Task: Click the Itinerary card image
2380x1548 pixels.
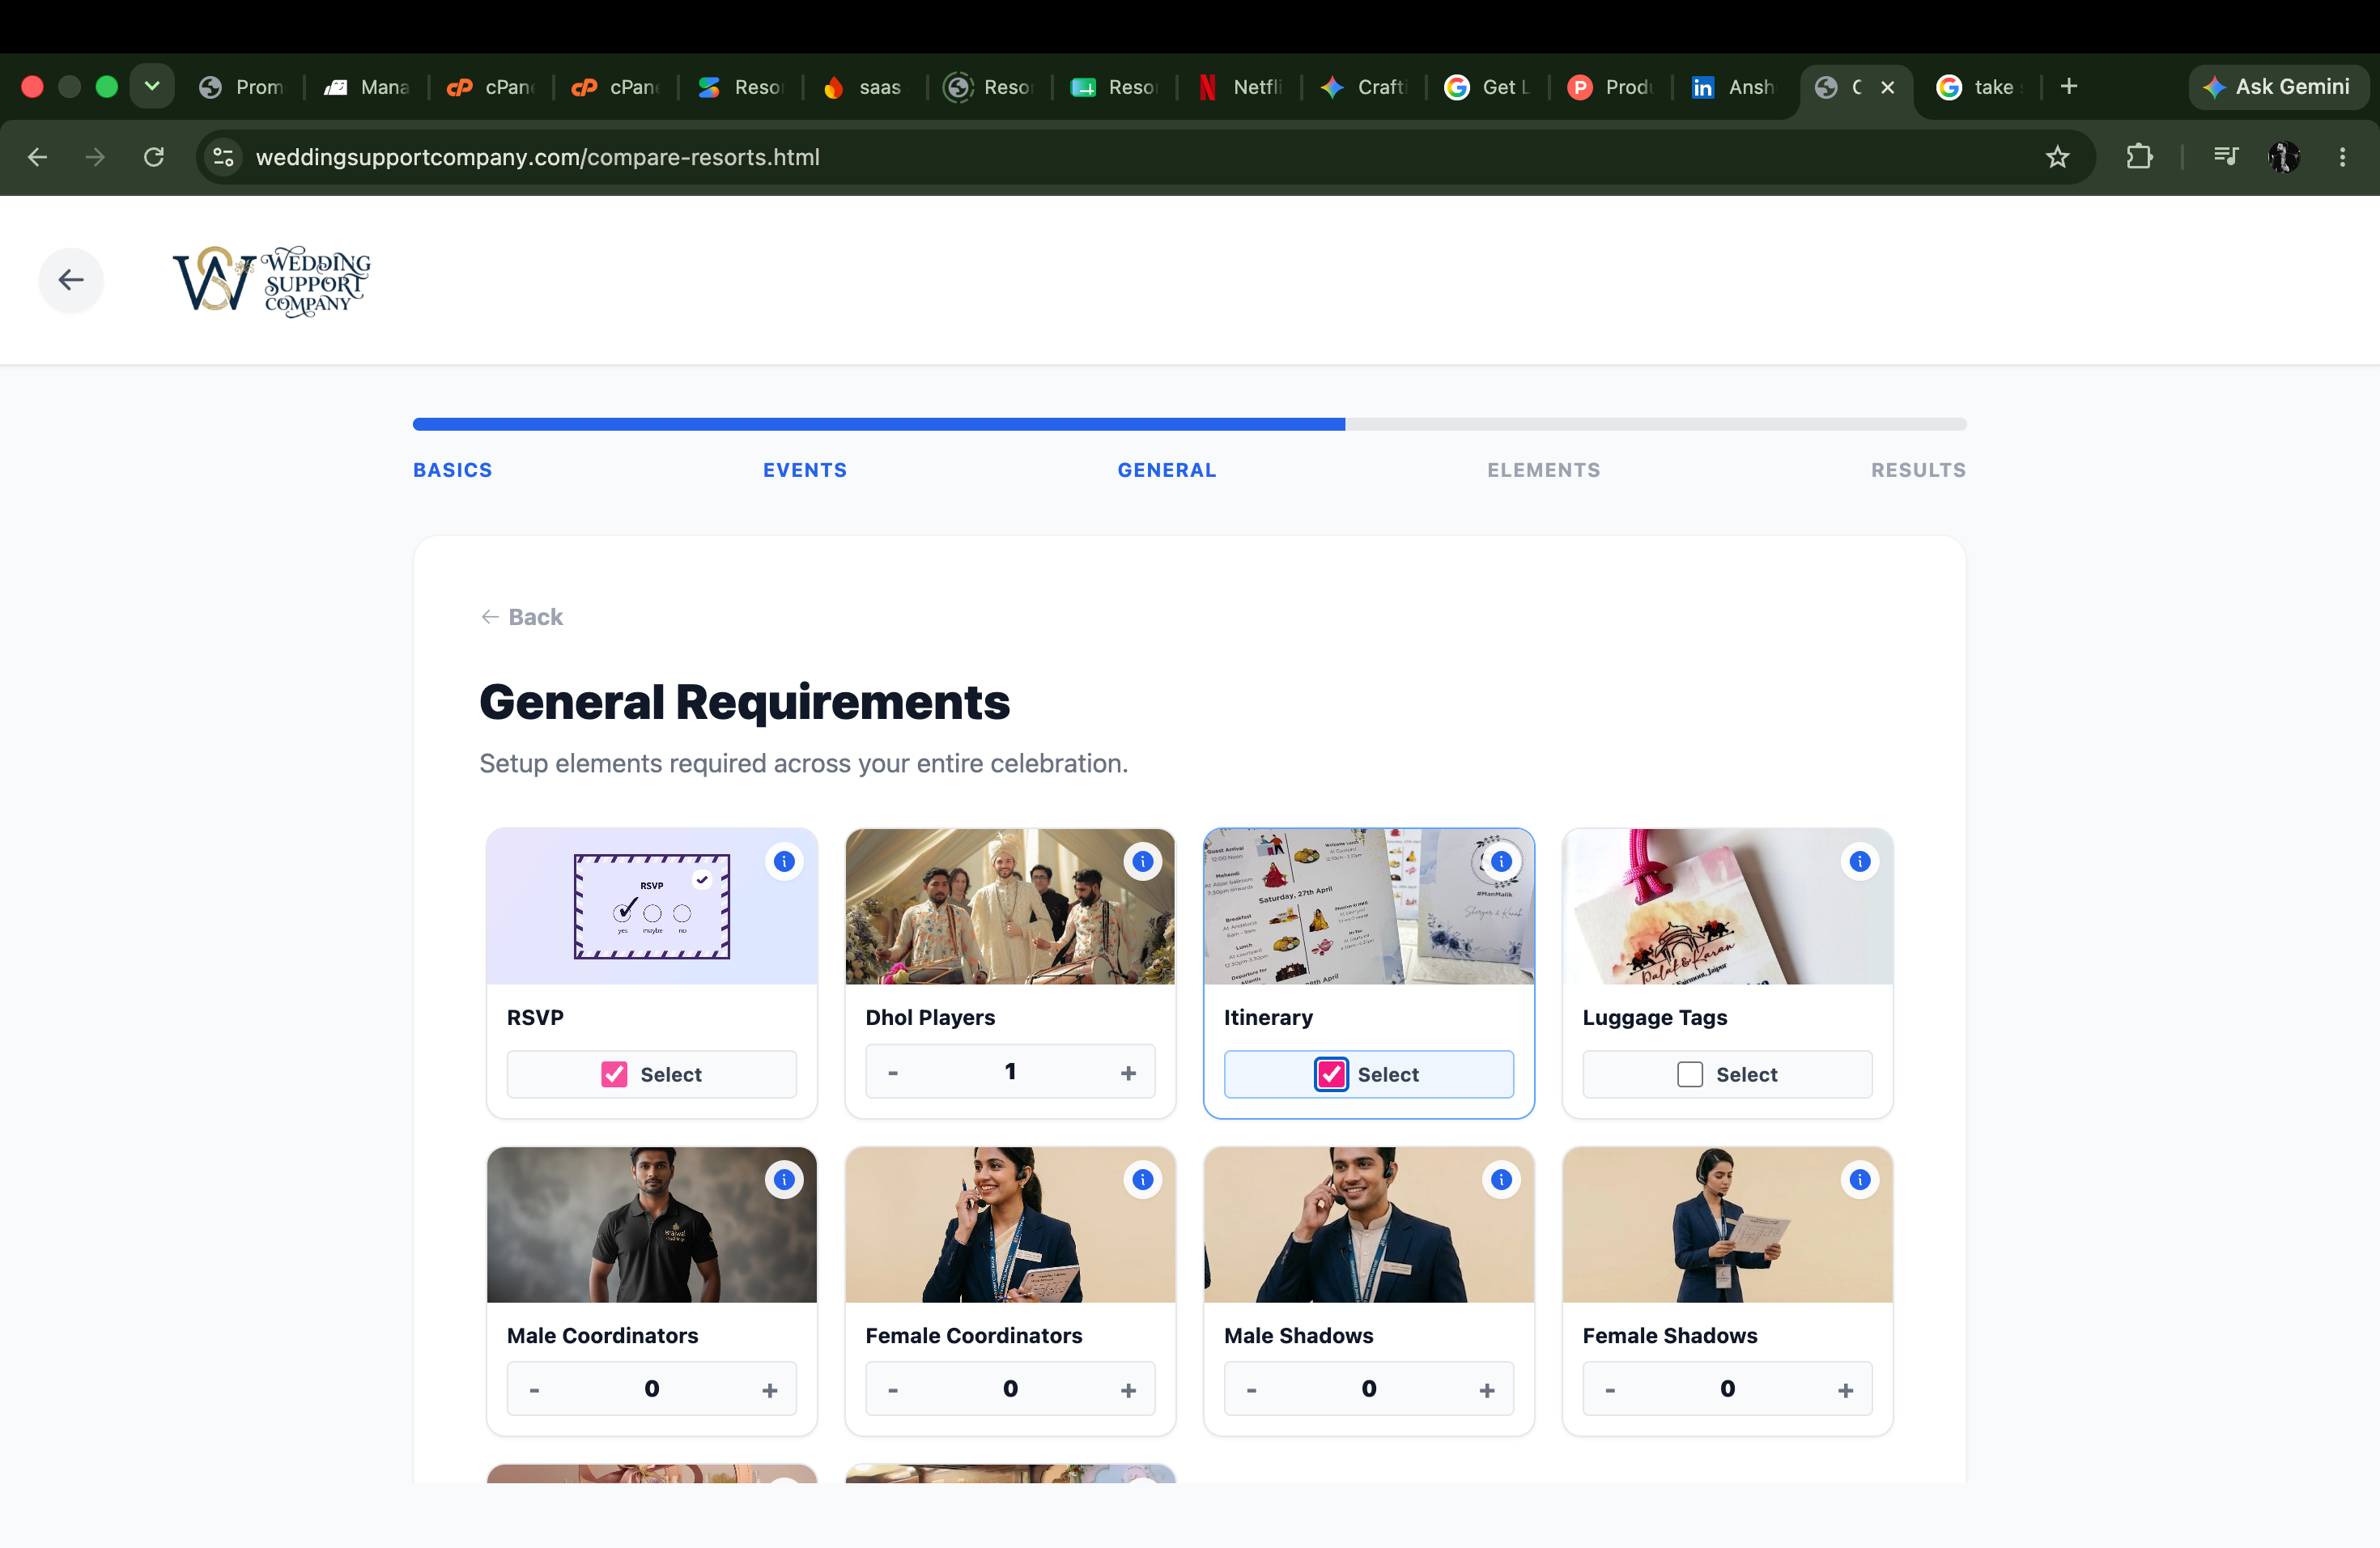Action: pyautogui.click(x=1369, y=906)
